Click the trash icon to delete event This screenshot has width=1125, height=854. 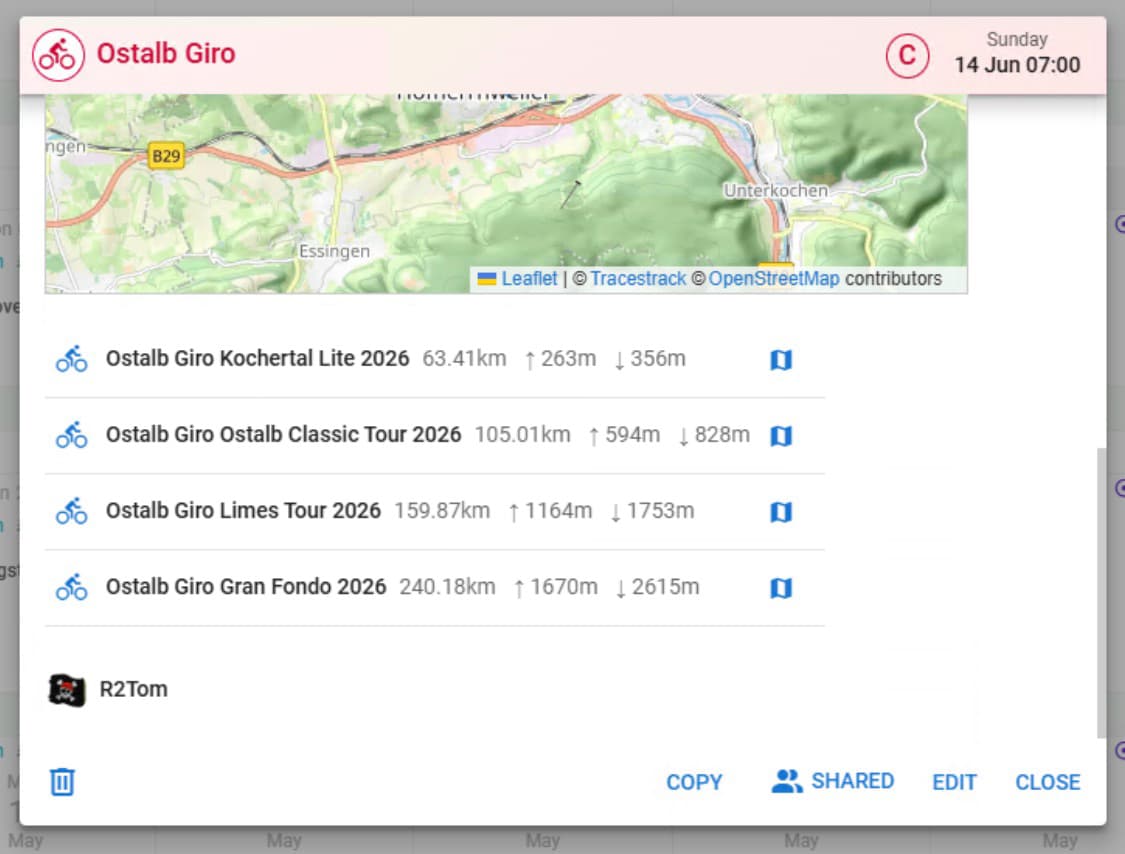pos(62,781)
